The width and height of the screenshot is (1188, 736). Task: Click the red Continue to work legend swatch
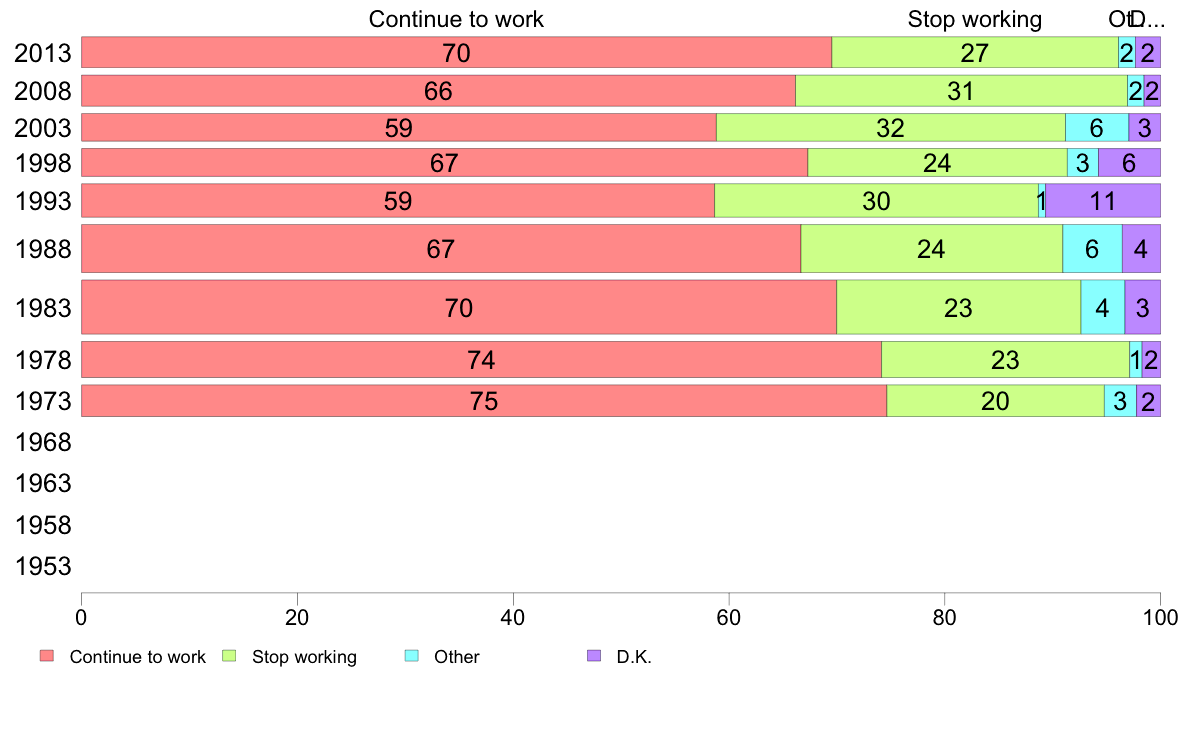pos(47,656)
